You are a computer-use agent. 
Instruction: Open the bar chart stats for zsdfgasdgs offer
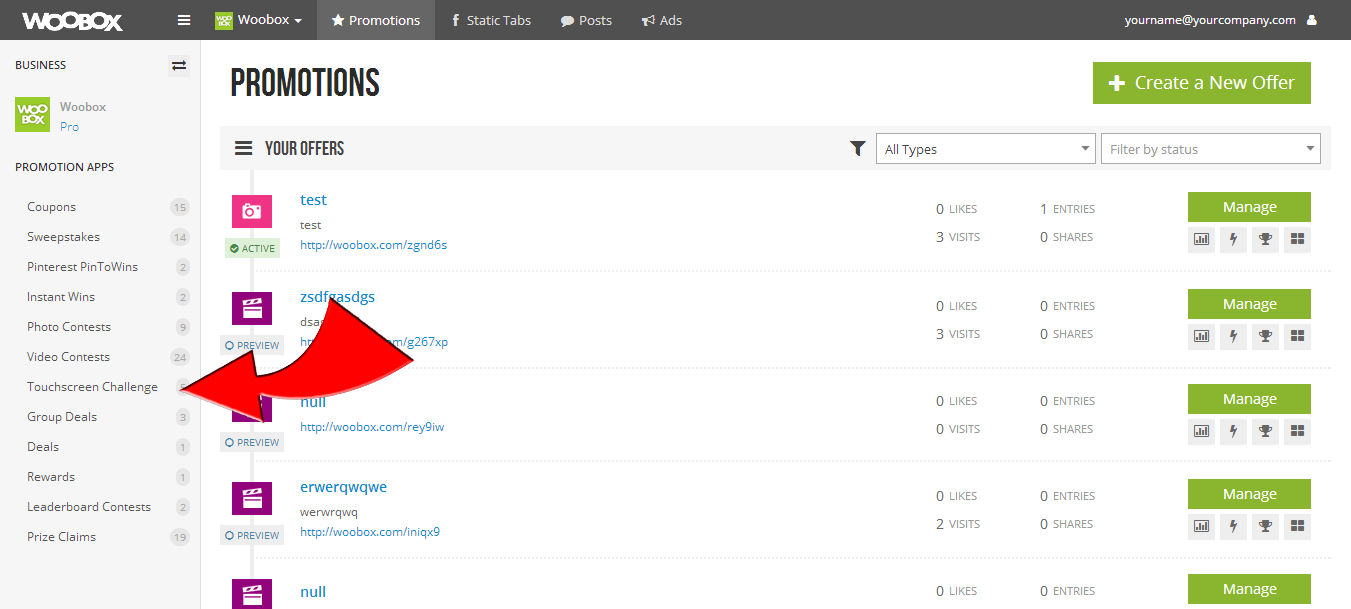click(x=1201, y=337)
